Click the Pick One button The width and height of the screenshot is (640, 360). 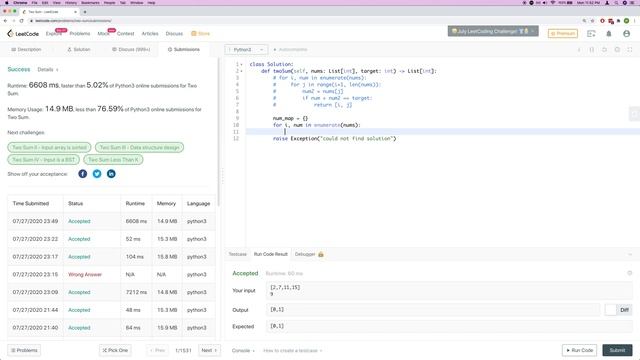(x=115, y=350)
